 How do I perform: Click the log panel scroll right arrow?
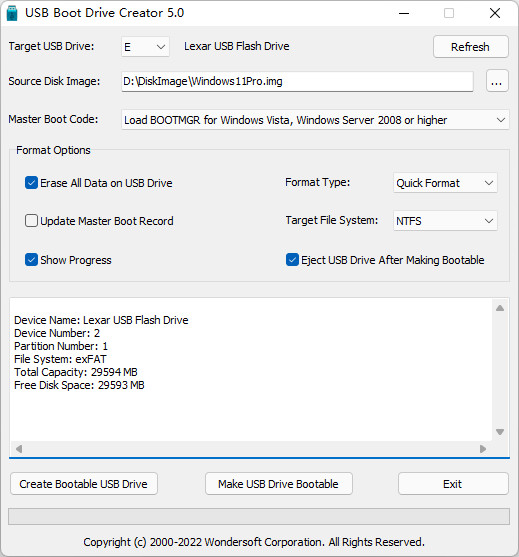(x=483, y=449)
